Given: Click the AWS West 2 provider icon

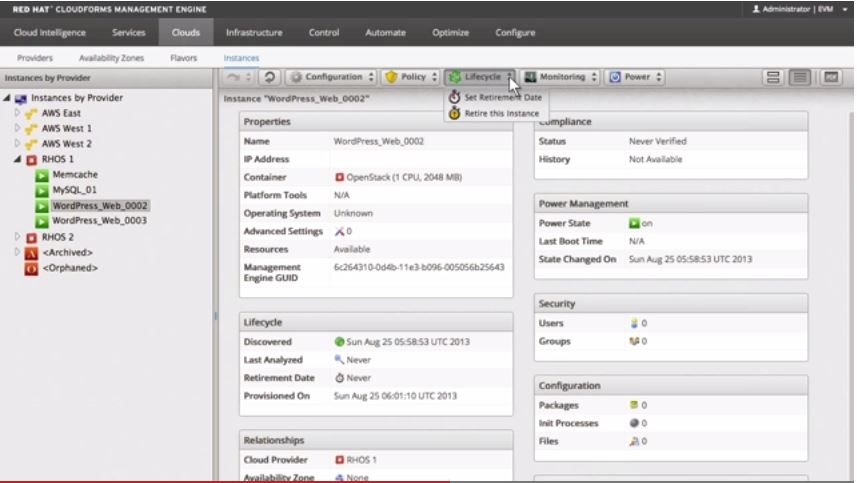Looking at the screenshot, I should coord(31,144).
